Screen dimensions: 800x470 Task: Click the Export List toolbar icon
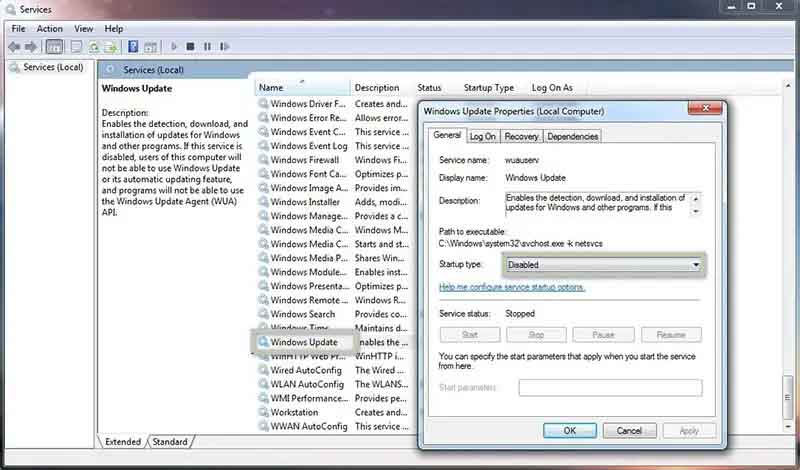pos(111,47)
